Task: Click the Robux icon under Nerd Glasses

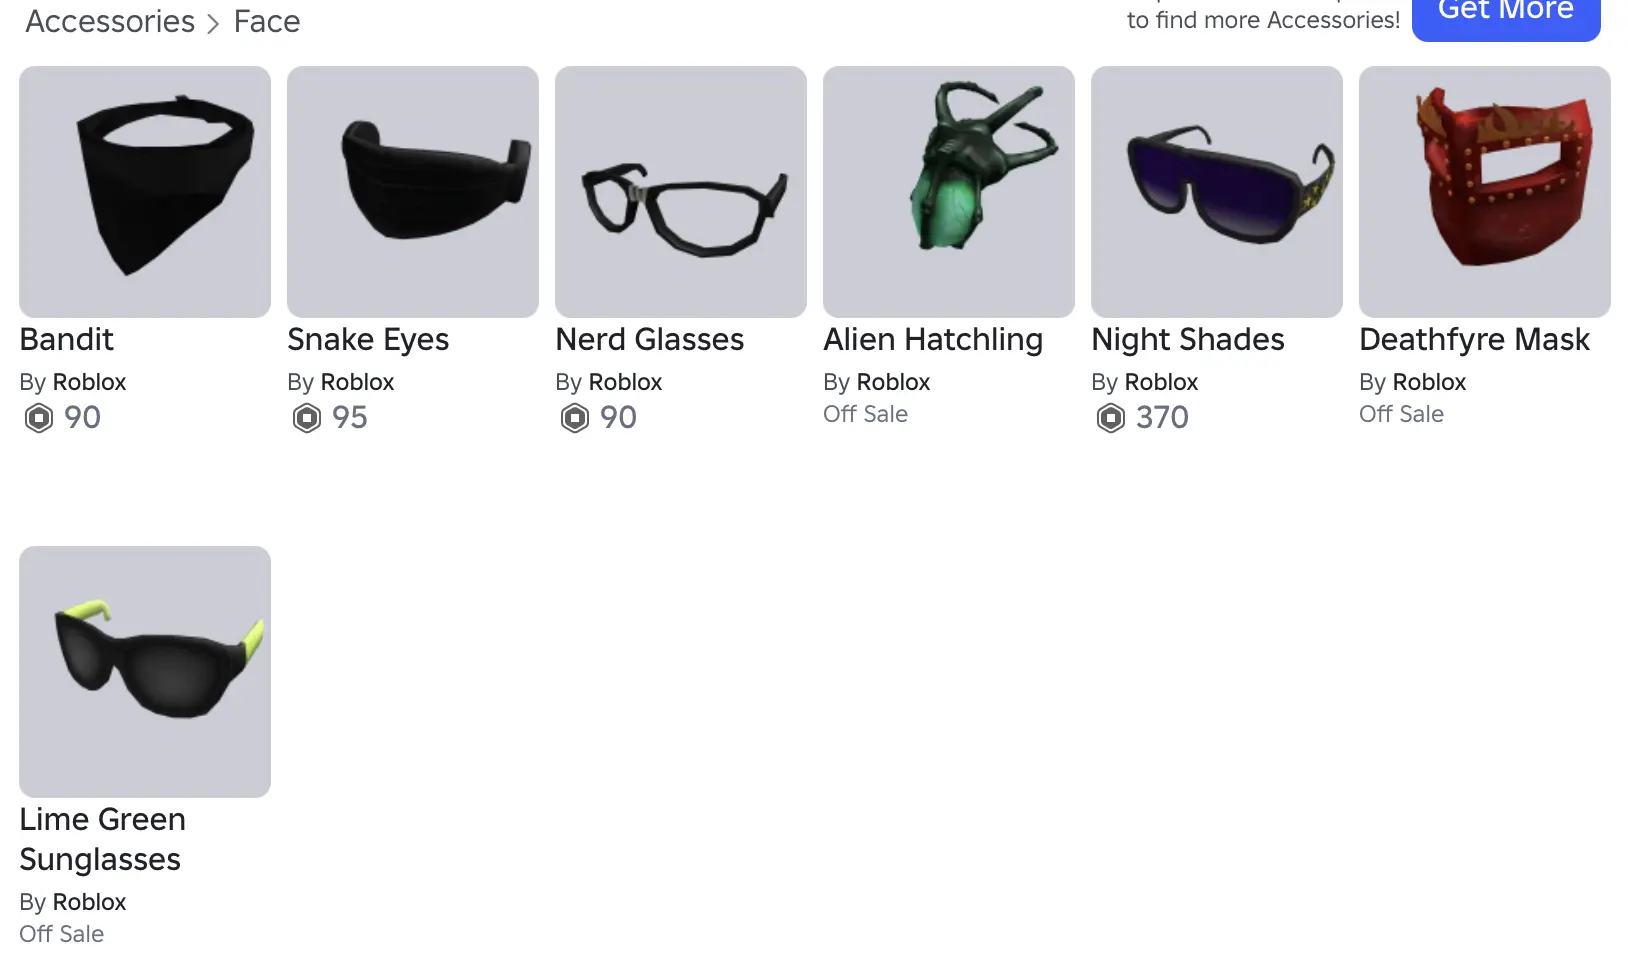Action: (x=575, y=418)
